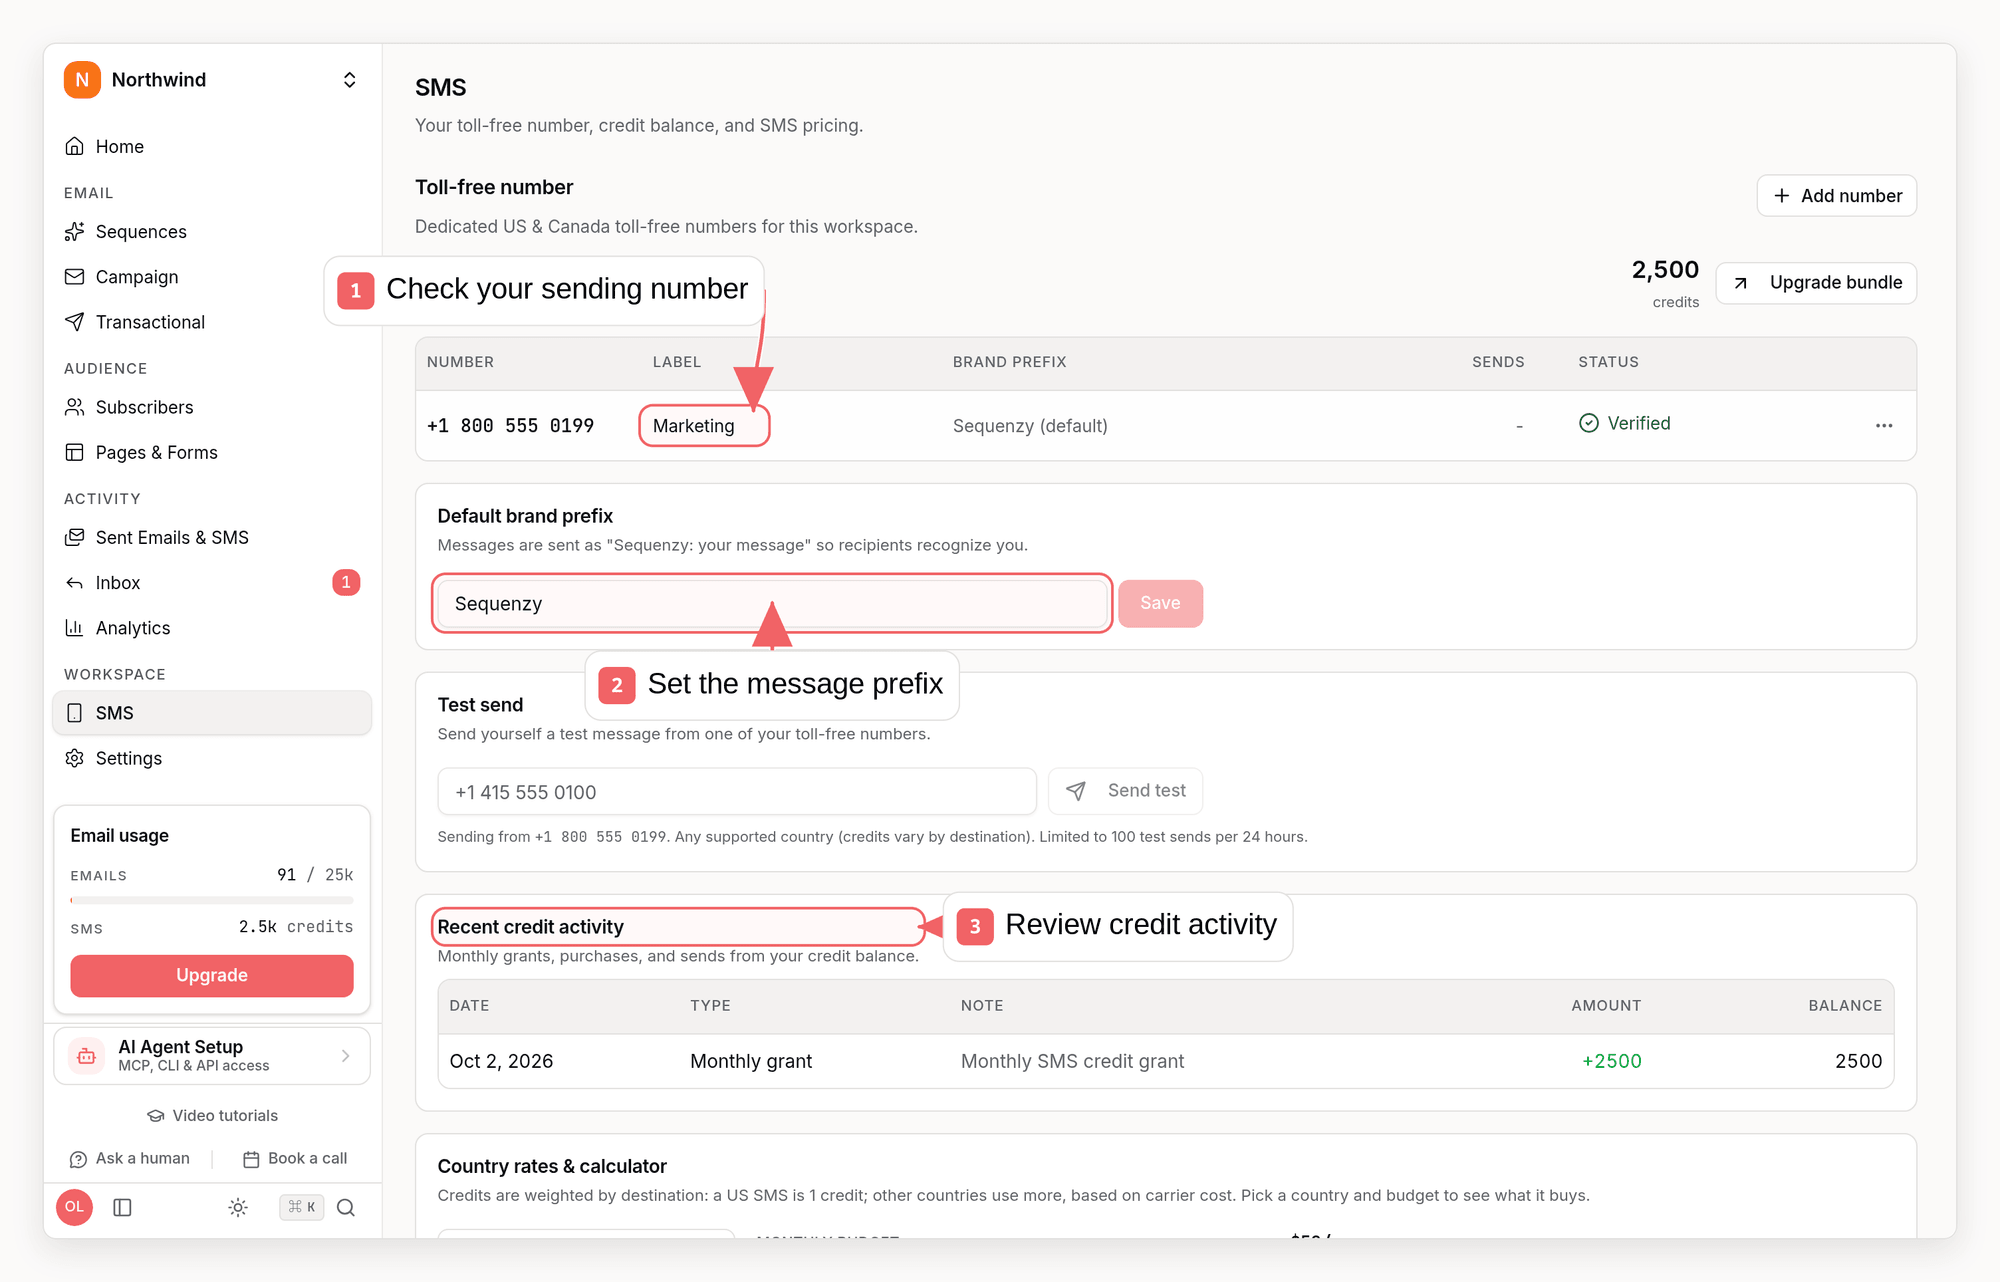Click the AI Agent Setup robot icon
Image resolution: width=2000 pixels, height=1282 pixels.
pyautogui.click(x=87, y=1056)
